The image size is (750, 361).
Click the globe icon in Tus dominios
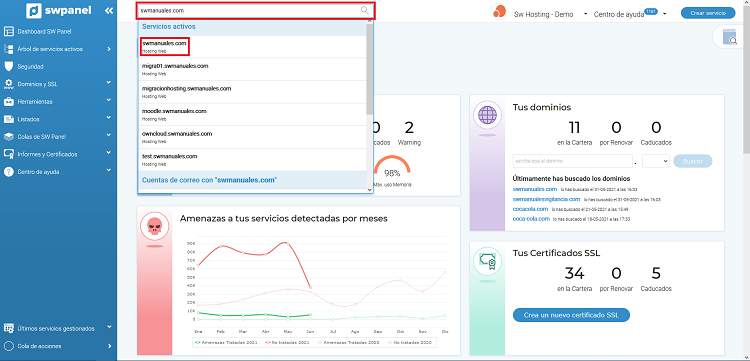pyautogui.click(x=487, y=115)
